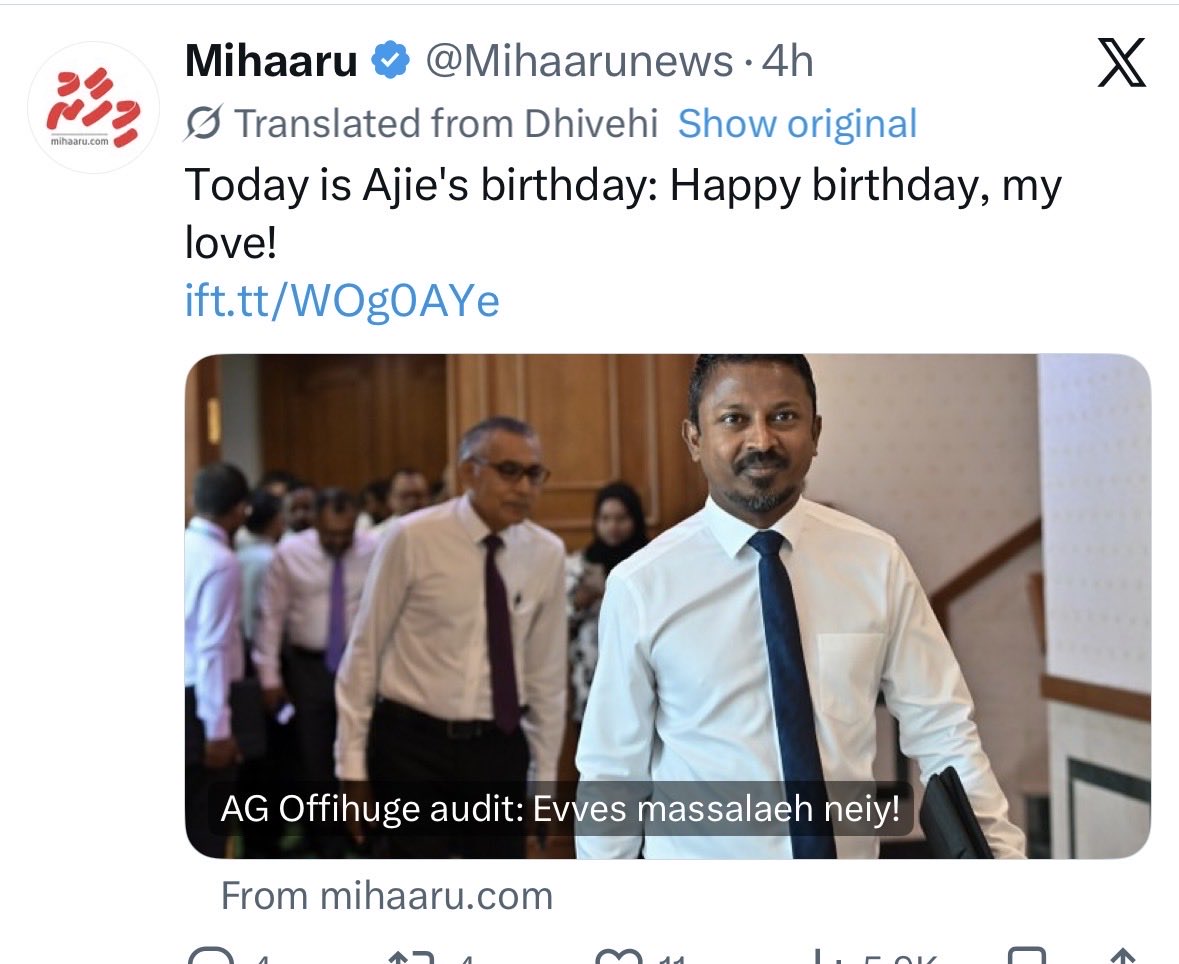
Task: Open the article card photo
Action: [x=668, y=606]
